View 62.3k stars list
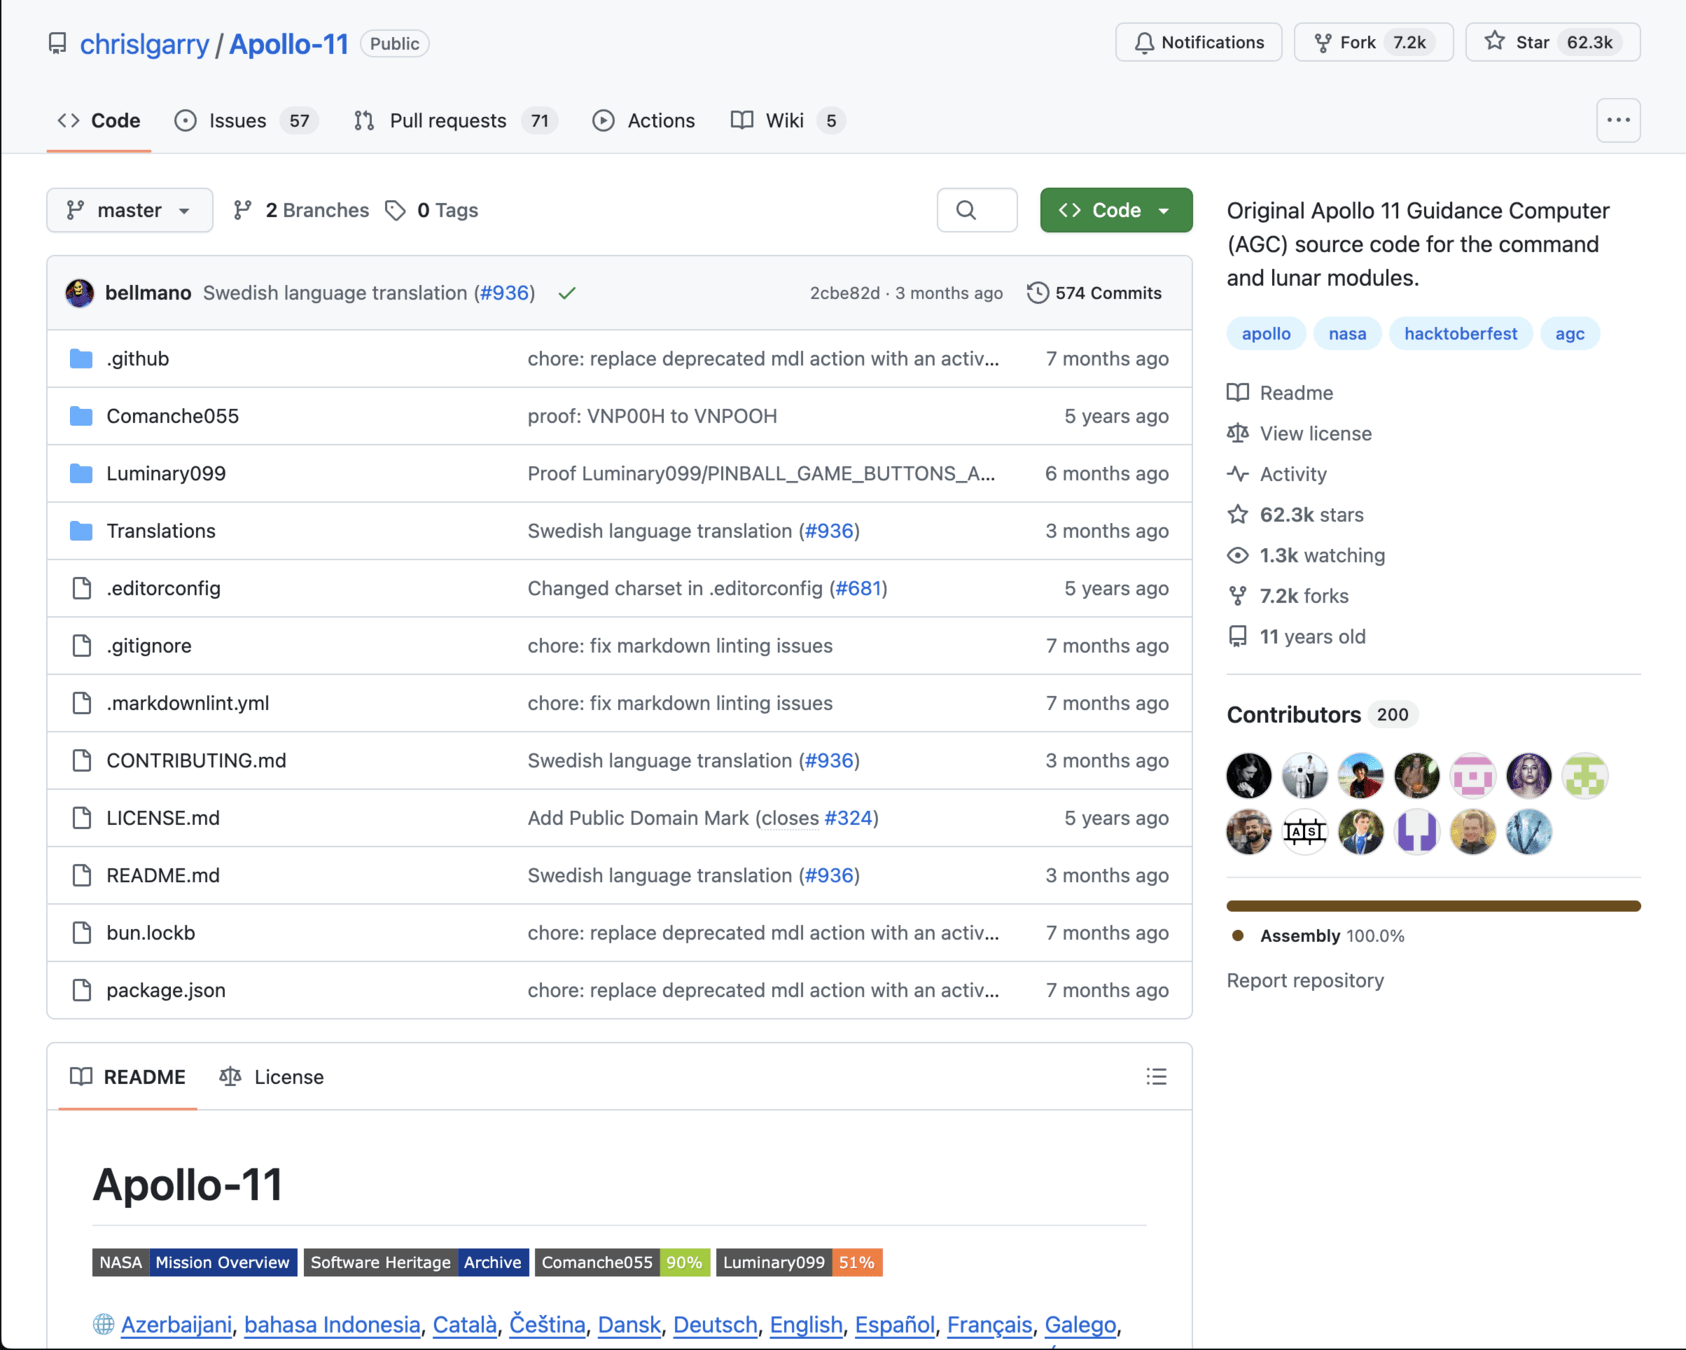1686x1350 pixels. pyautogui.click(x=1296, y=515)
